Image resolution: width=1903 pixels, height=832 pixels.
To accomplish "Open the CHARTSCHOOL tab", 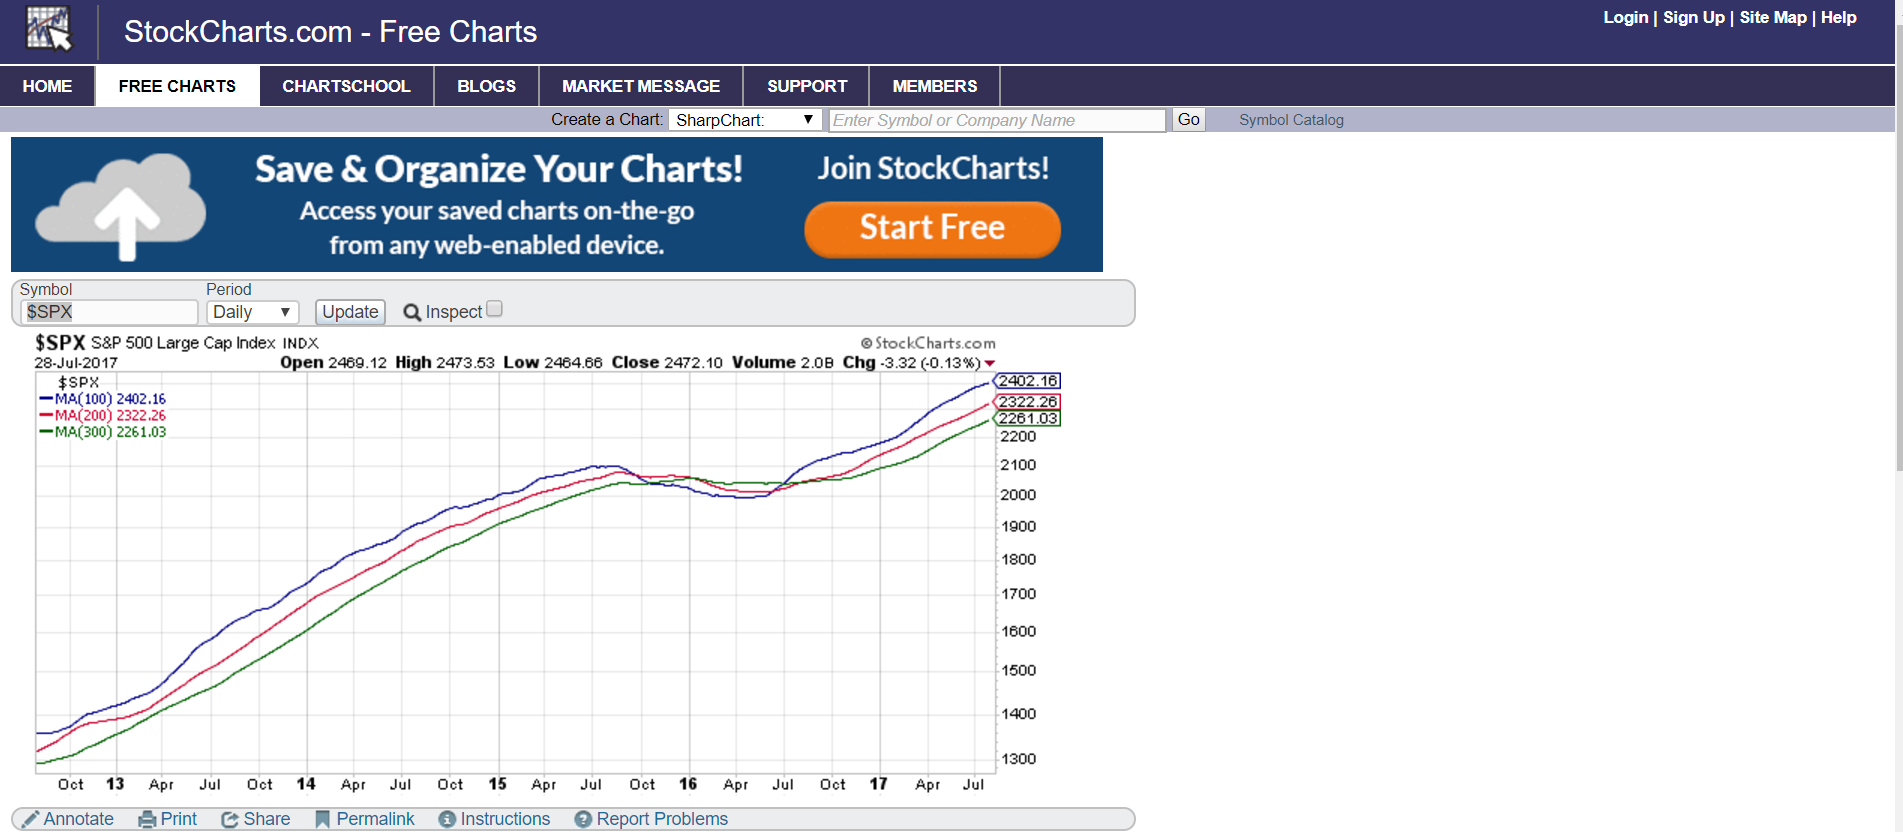I will 346,86.
